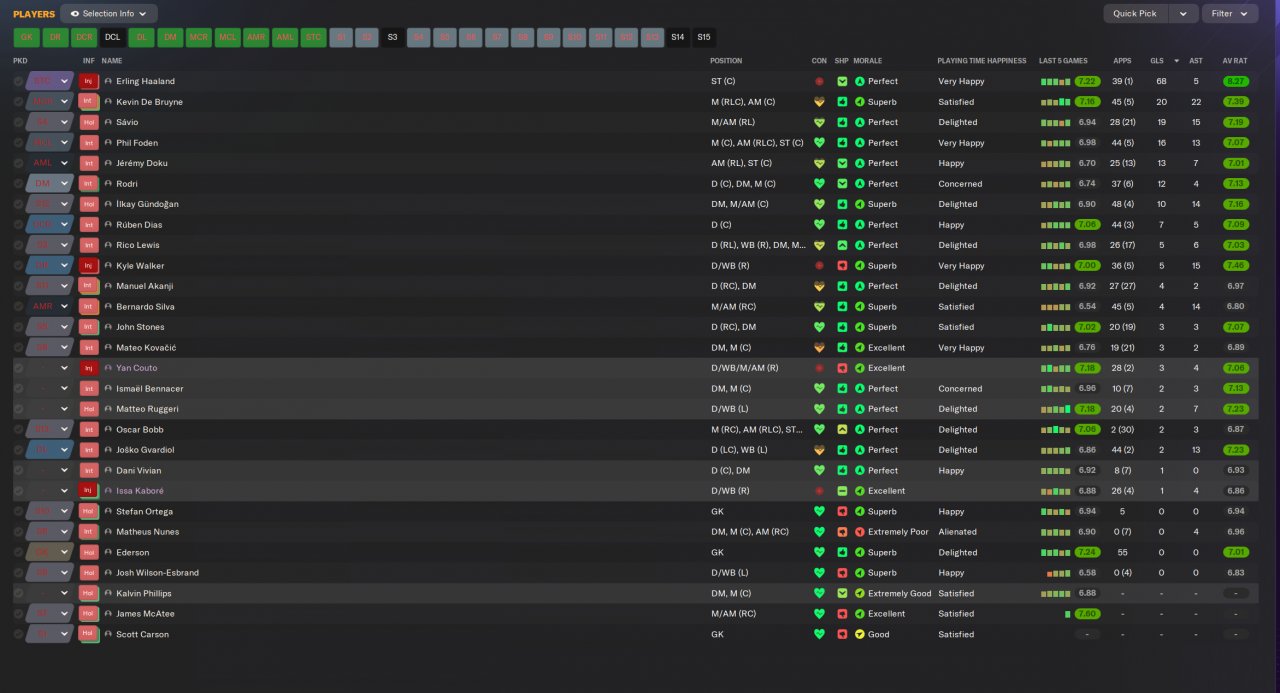Screen dimensions: 1280x693
Task: Open position dropdown for Matteo Ruggeri
Action: click(x=65, y=409)
